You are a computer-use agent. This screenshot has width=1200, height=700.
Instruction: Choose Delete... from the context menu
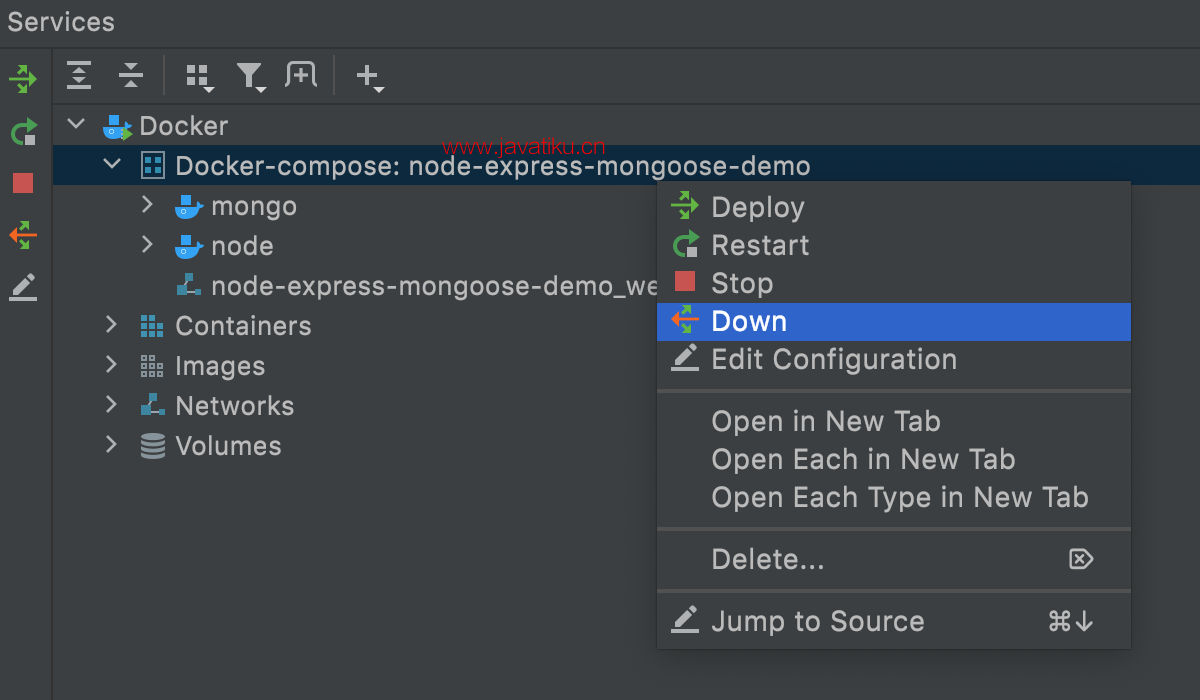point(893,559)
